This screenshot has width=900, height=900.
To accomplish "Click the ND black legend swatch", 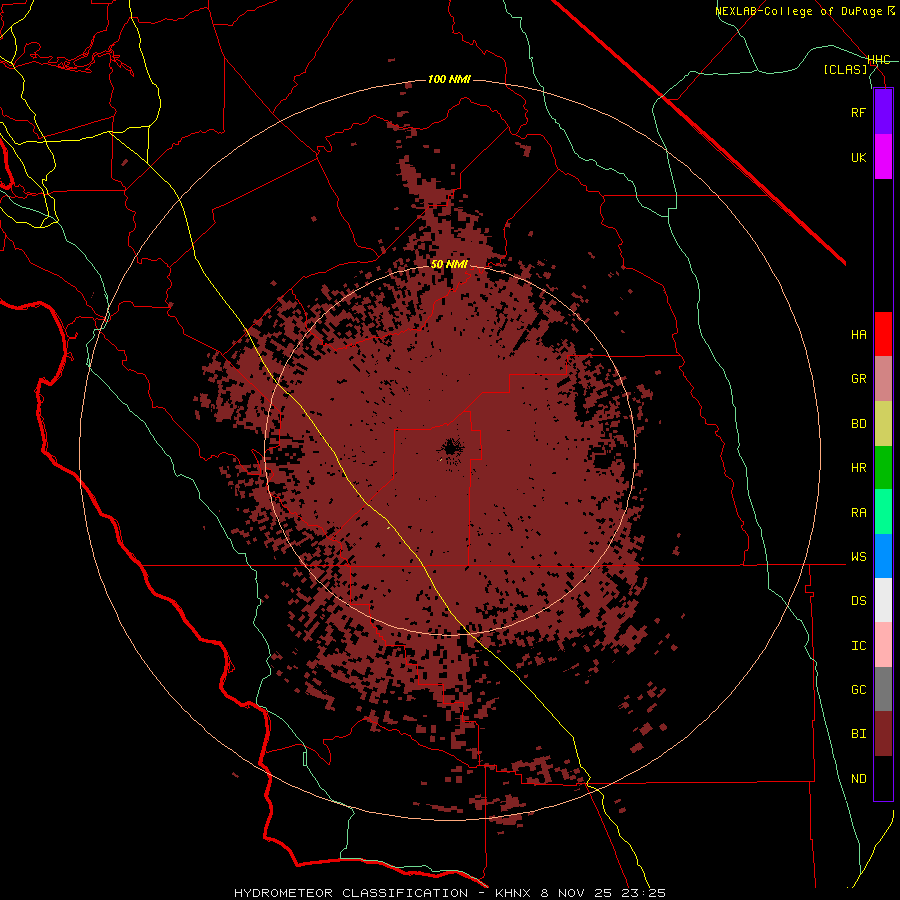I will pyautogui.click(x=883, y=778).
